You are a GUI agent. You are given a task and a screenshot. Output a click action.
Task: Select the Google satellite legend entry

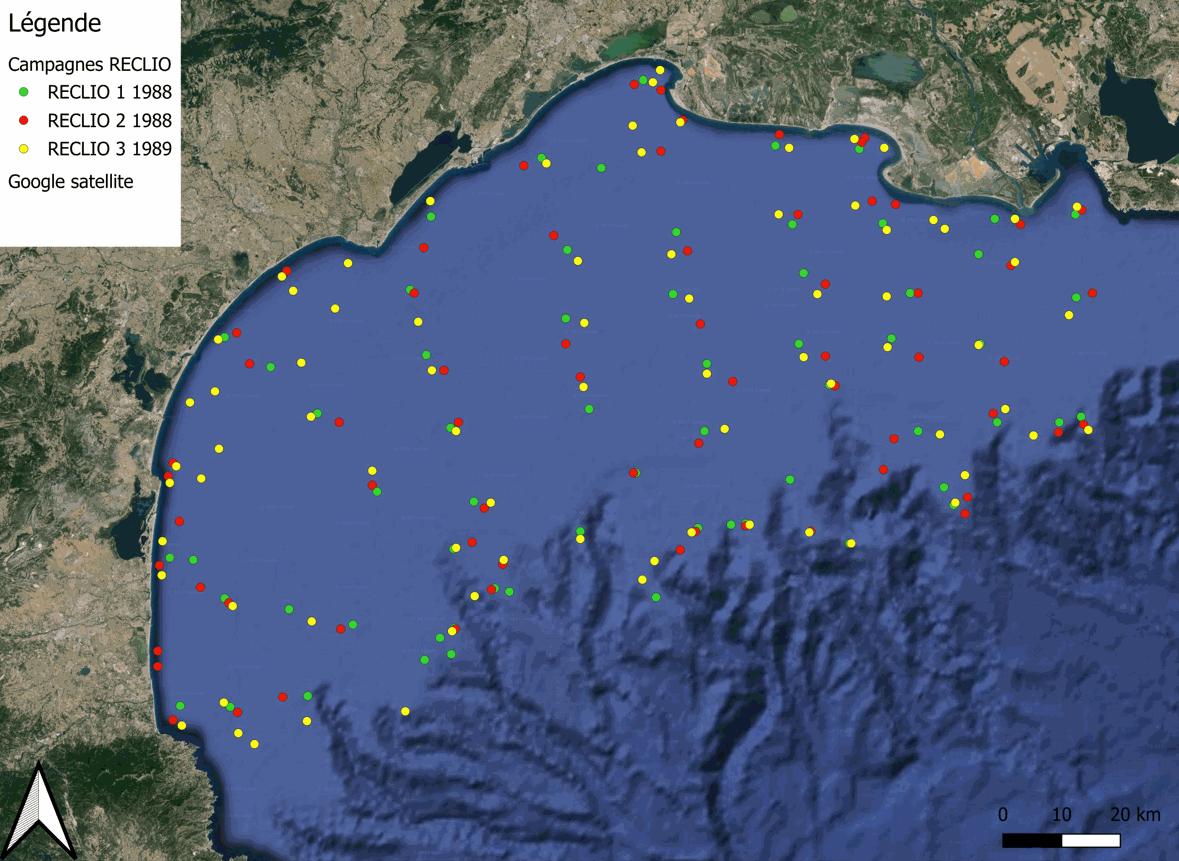[71, 182]
